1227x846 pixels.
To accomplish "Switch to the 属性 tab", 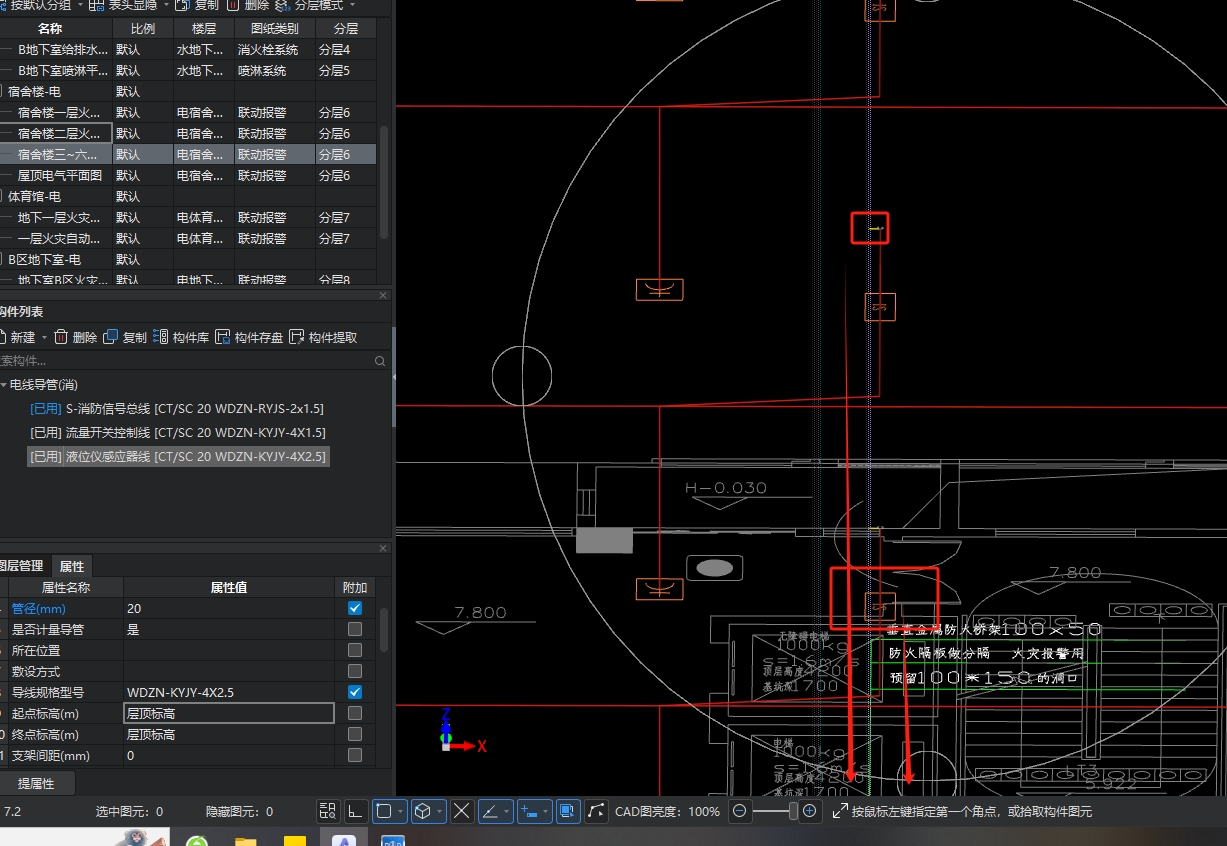I will tap(71, 566).
